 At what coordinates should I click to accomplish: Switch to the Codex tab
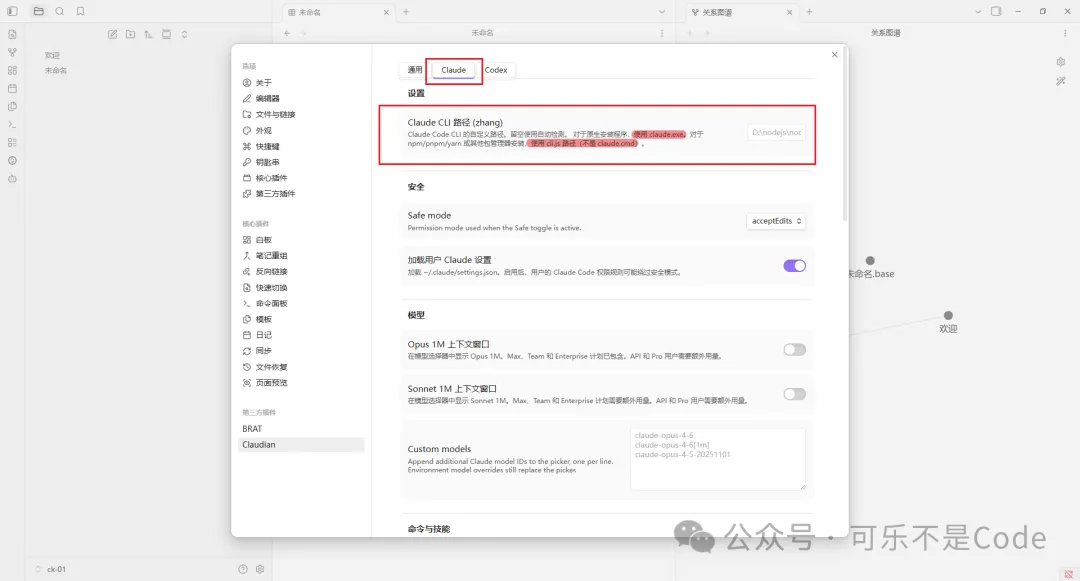(x=496, y=70)
